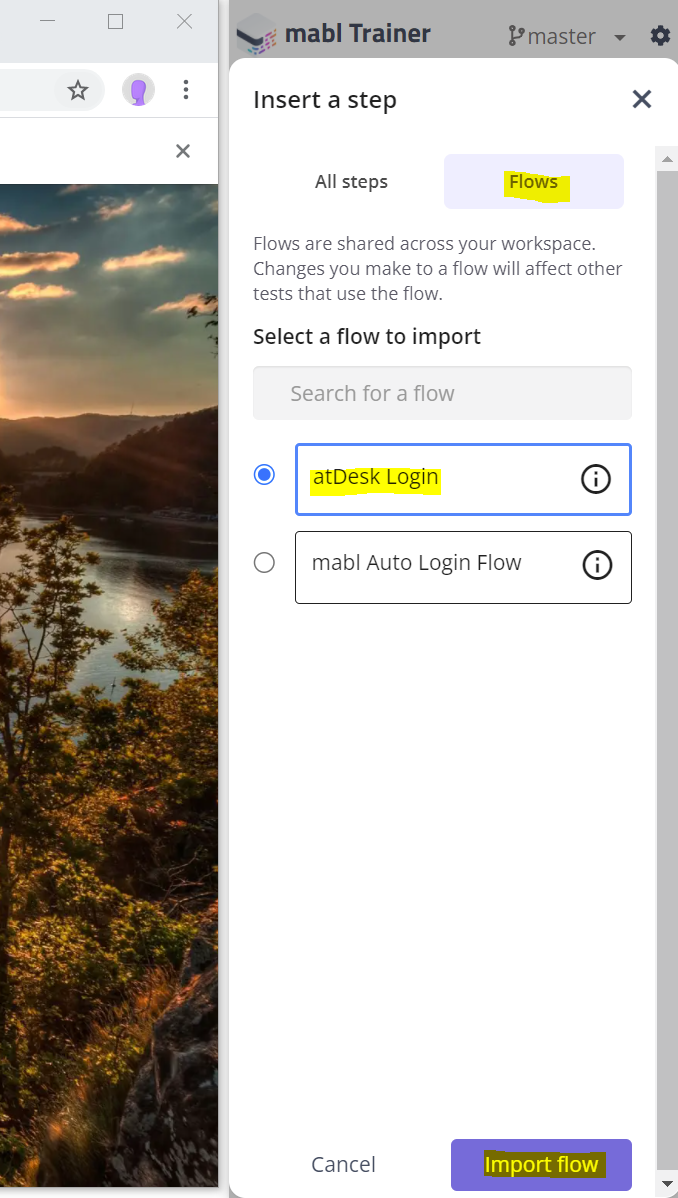Screen dimensions: 678x1198
Task: Click the master branch icon
Action: tap(517, 35)
